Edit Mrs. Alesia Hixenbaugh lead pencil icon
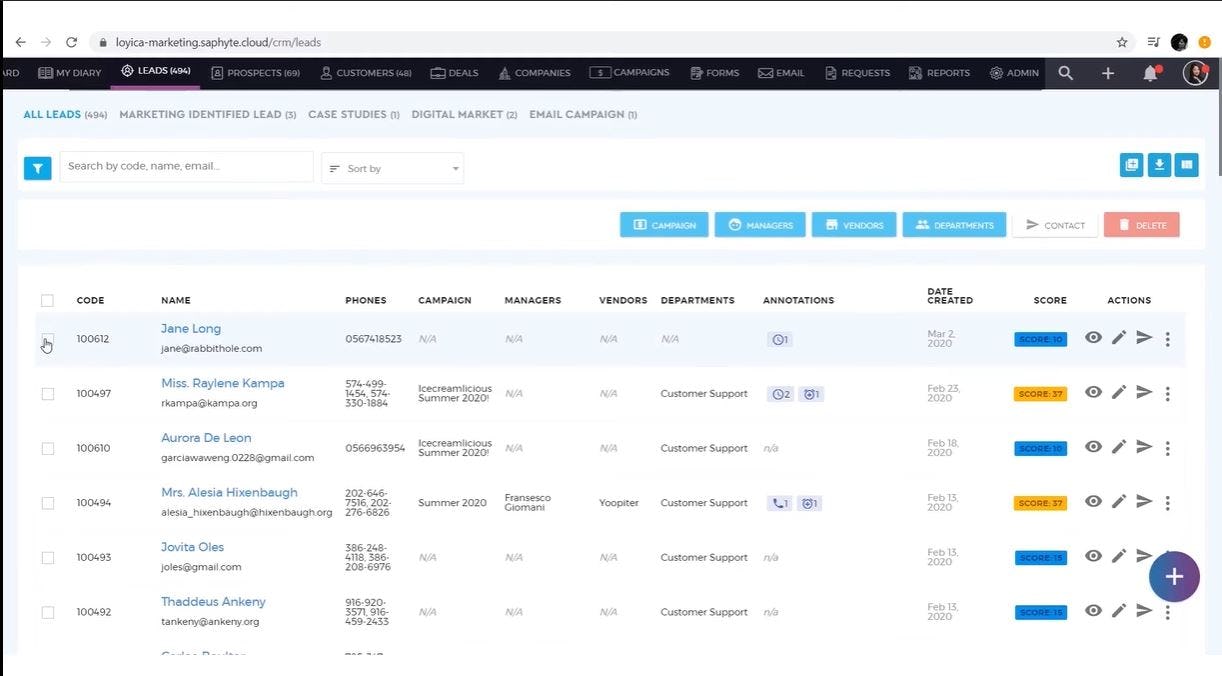1222x676 pixels. (1119, 502)
